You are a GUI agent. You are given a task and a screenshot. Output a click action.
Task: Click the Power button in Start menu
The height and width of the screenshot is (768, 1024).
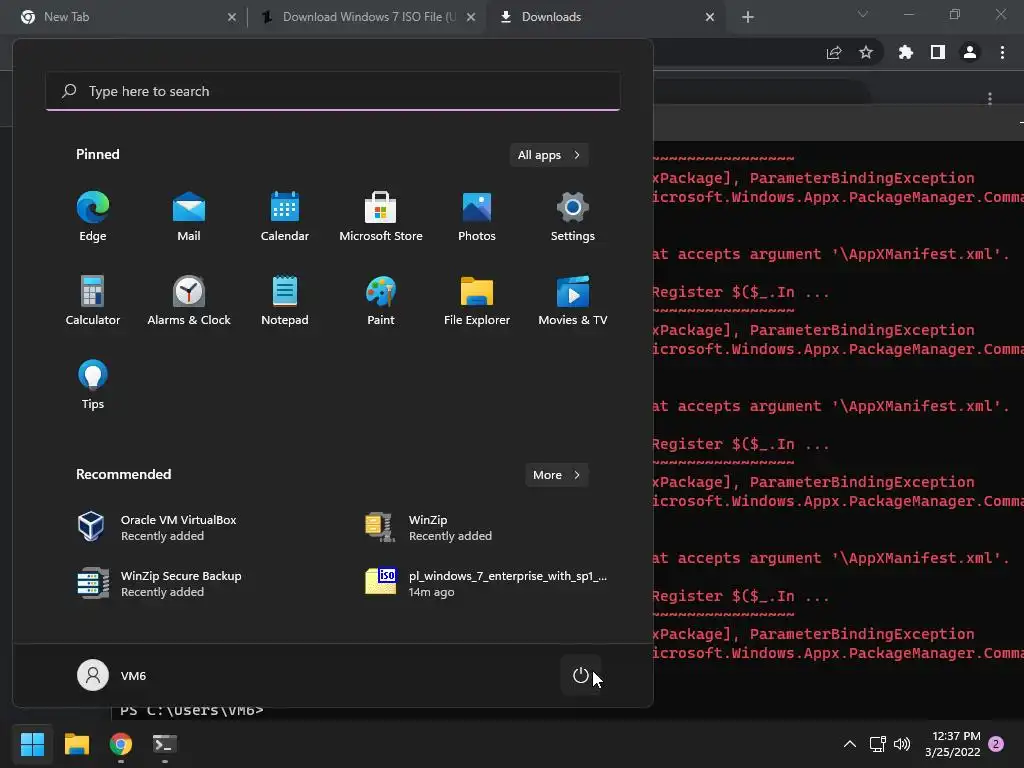click(x=581, y=675)
